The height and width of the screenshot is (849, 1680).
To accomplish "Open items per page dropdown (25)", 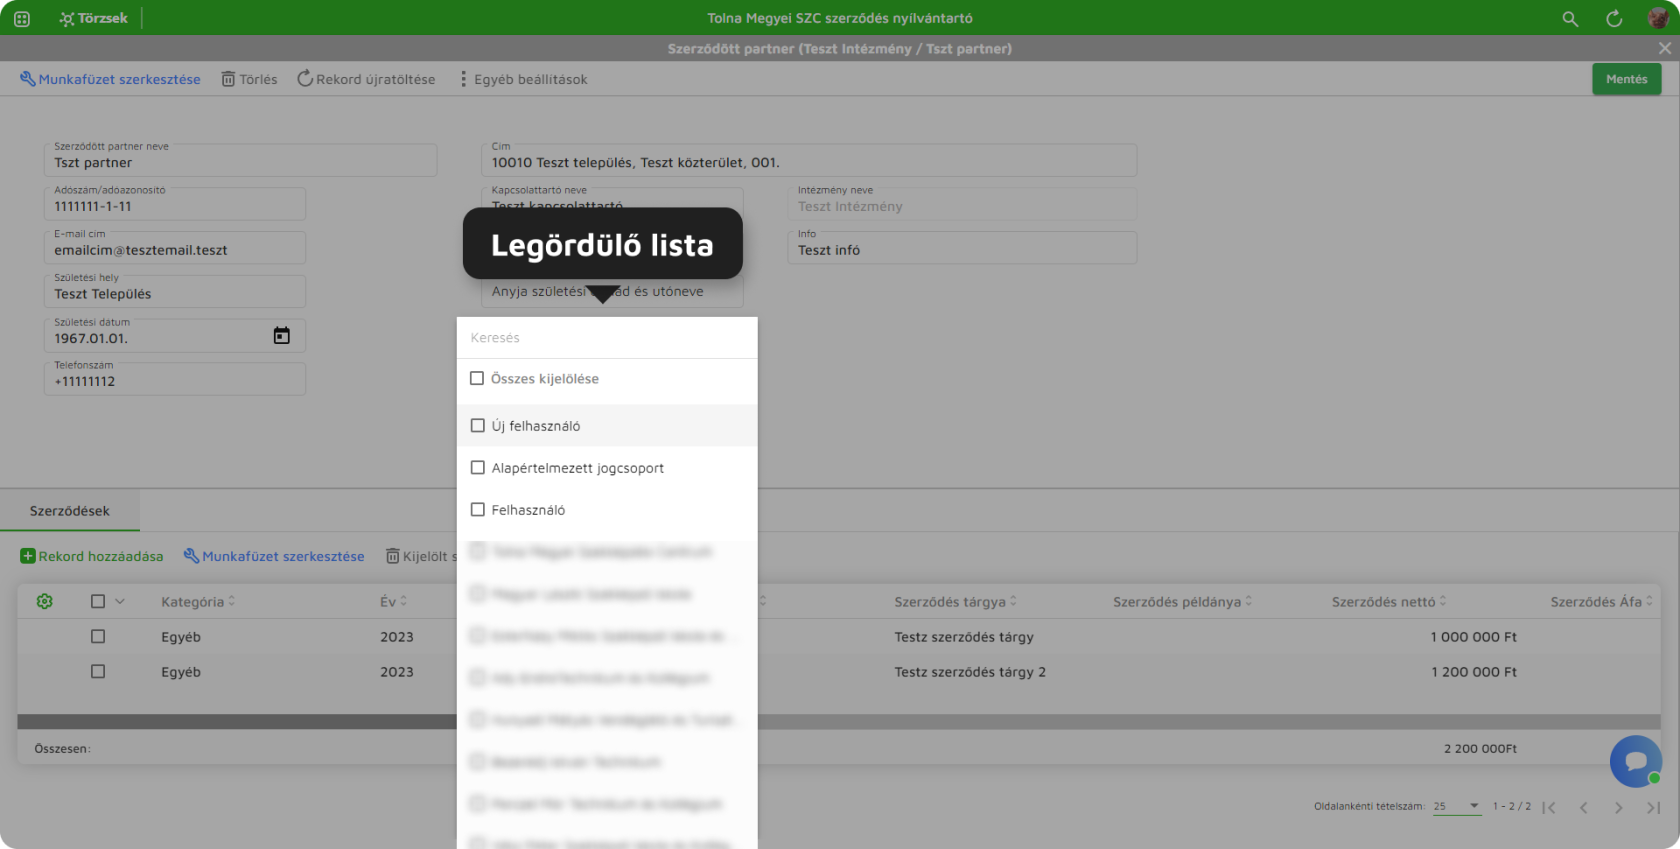I will point(1456,806).
